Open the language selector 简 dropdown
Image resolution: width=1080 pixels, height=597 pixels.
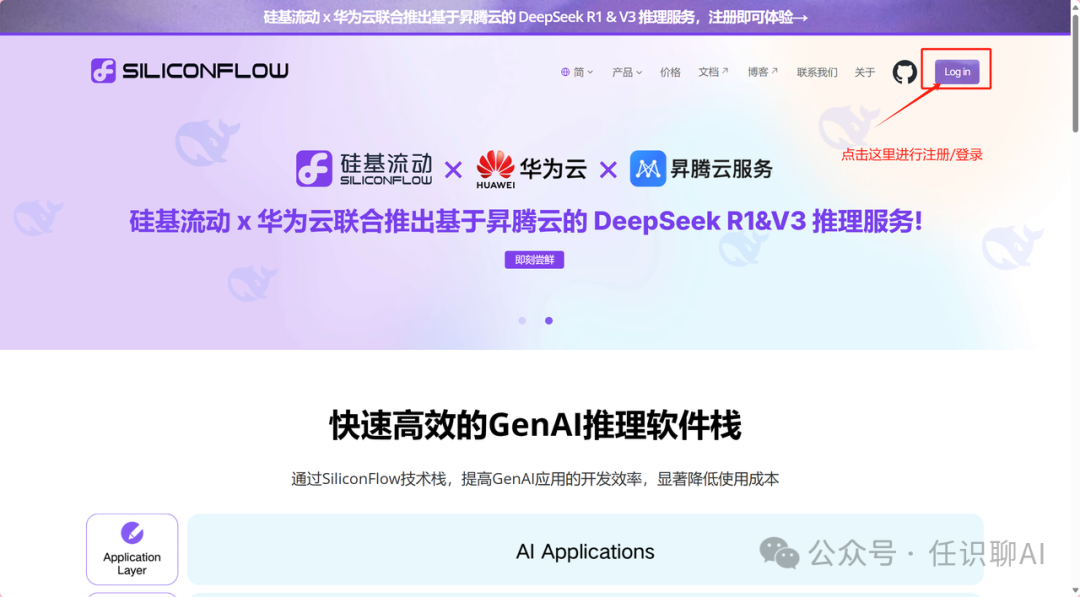577,72
